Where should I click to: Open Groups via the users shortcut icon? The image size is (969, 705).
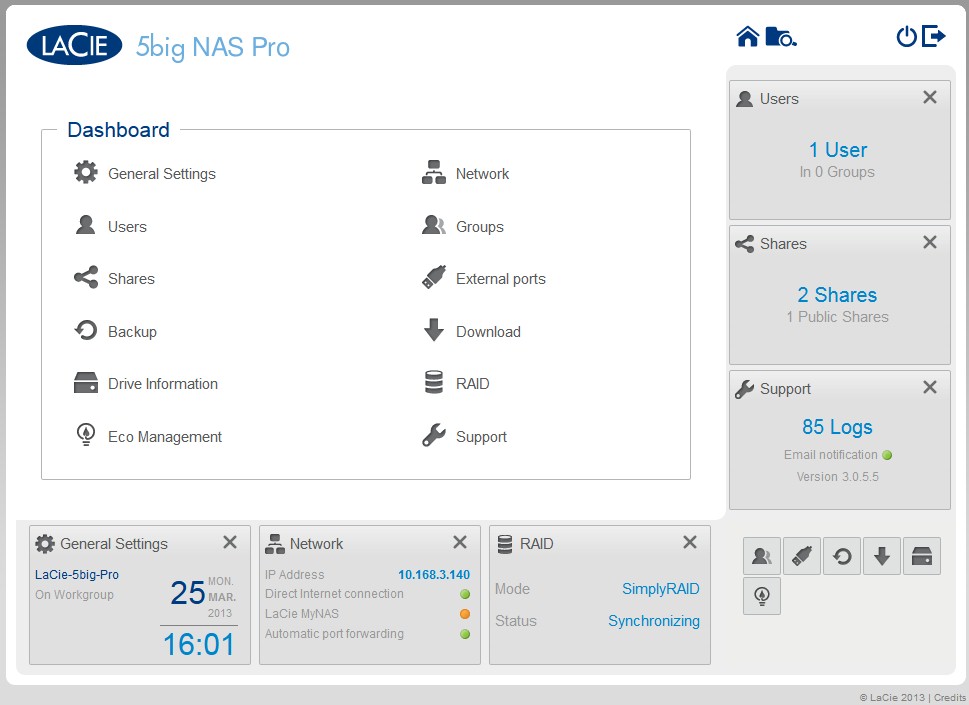point(761,555)
